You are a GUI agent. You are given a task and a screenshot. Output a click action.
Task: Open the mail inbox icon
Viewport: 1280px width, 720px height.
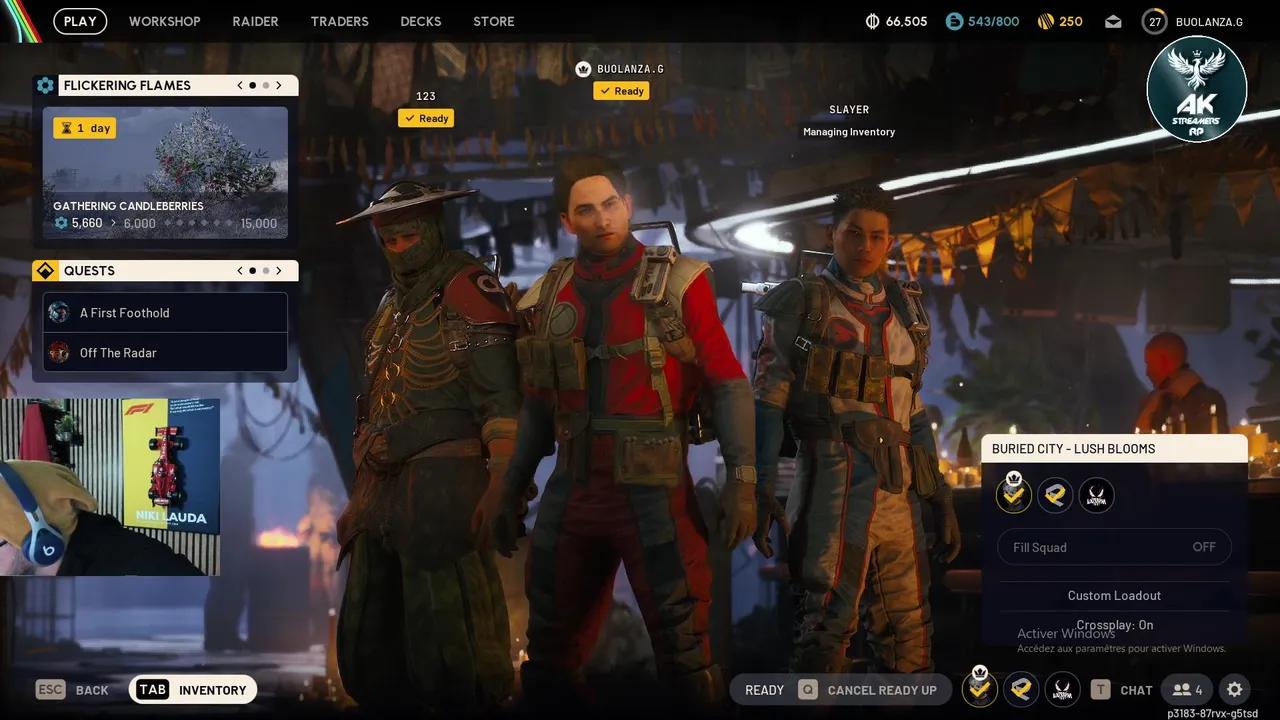[1113, 20]
